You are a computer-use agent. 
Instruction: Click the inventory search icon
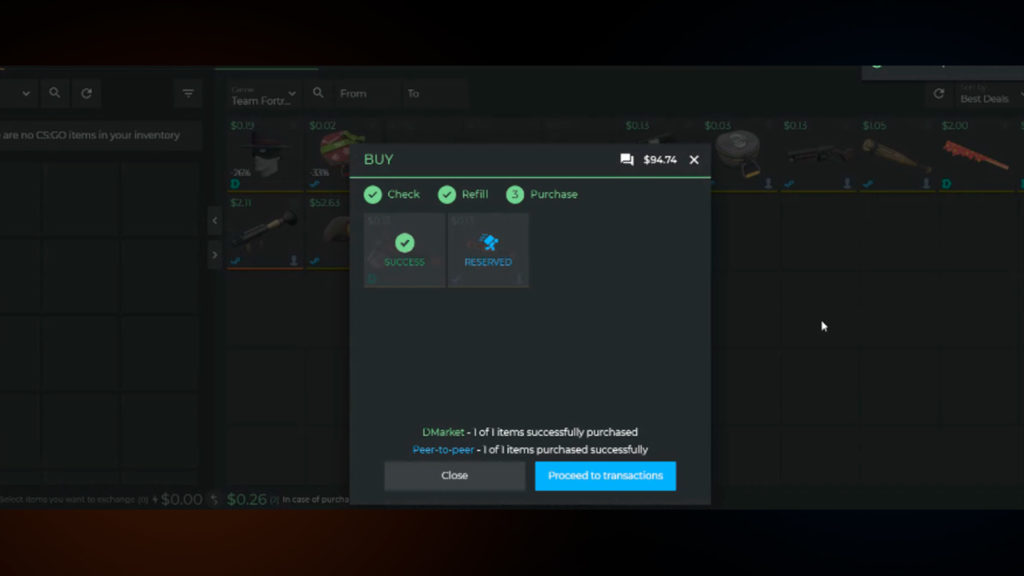click(x=55, y=93)
